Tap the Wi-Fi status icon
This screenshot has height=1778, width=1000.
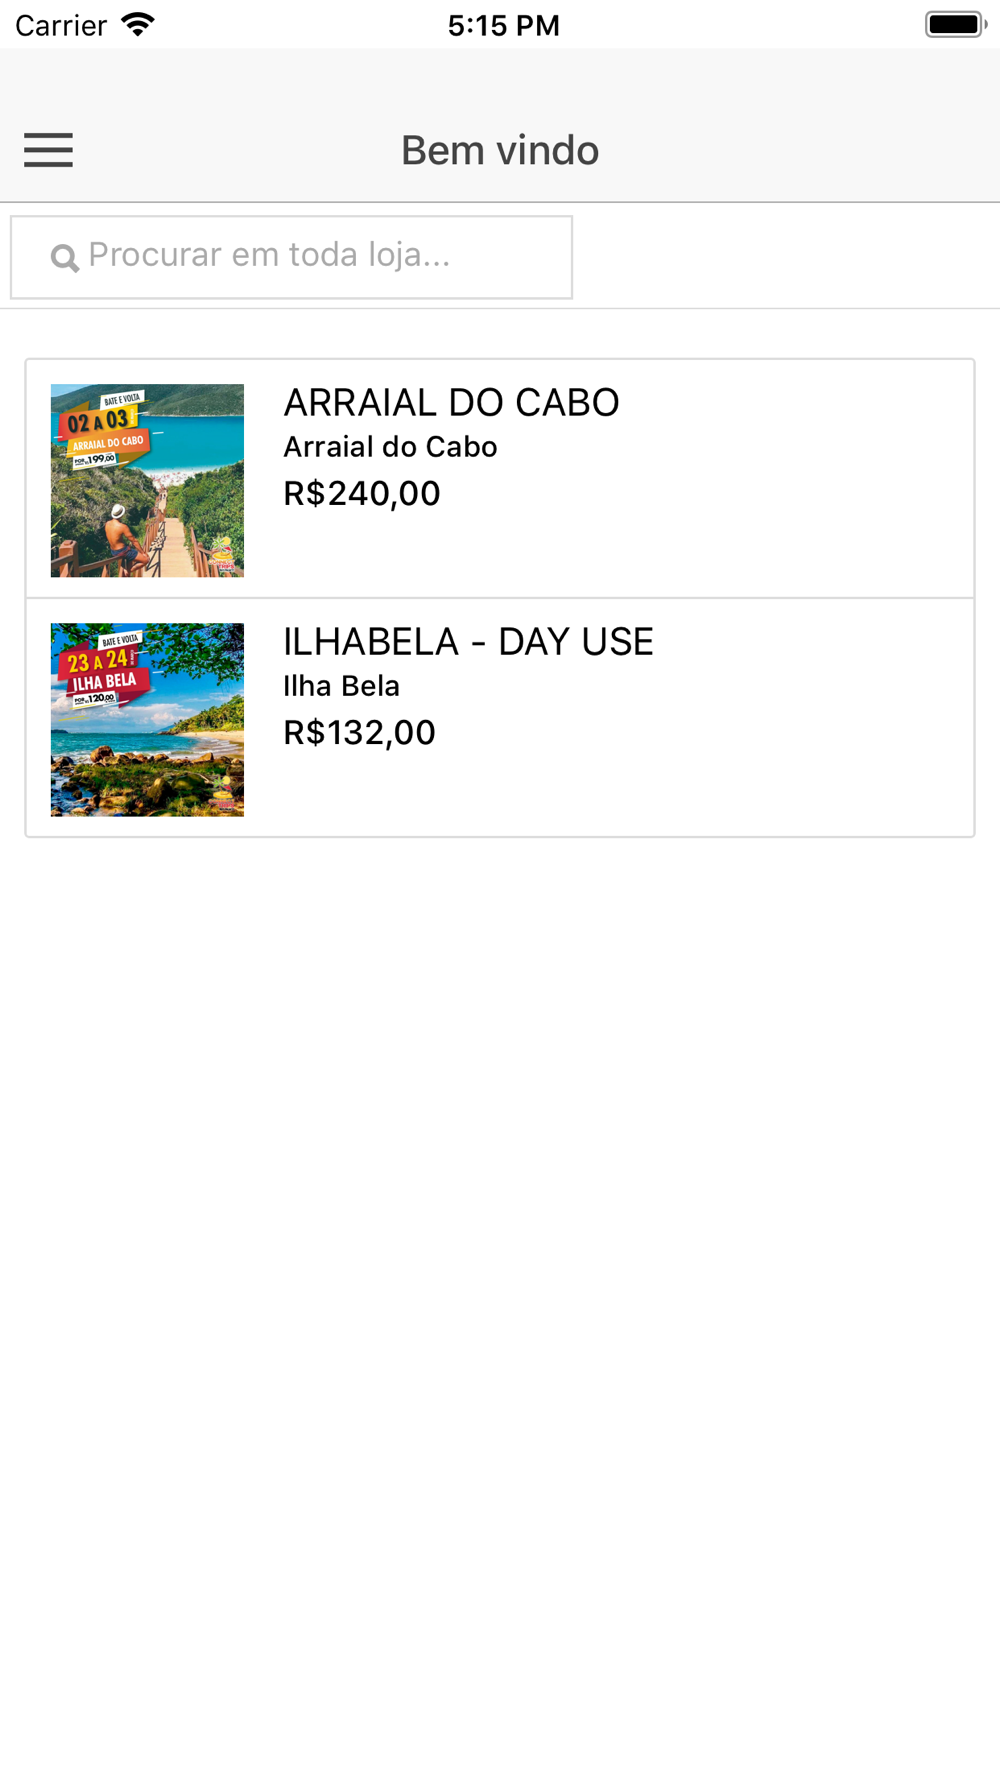coord(138,24)
